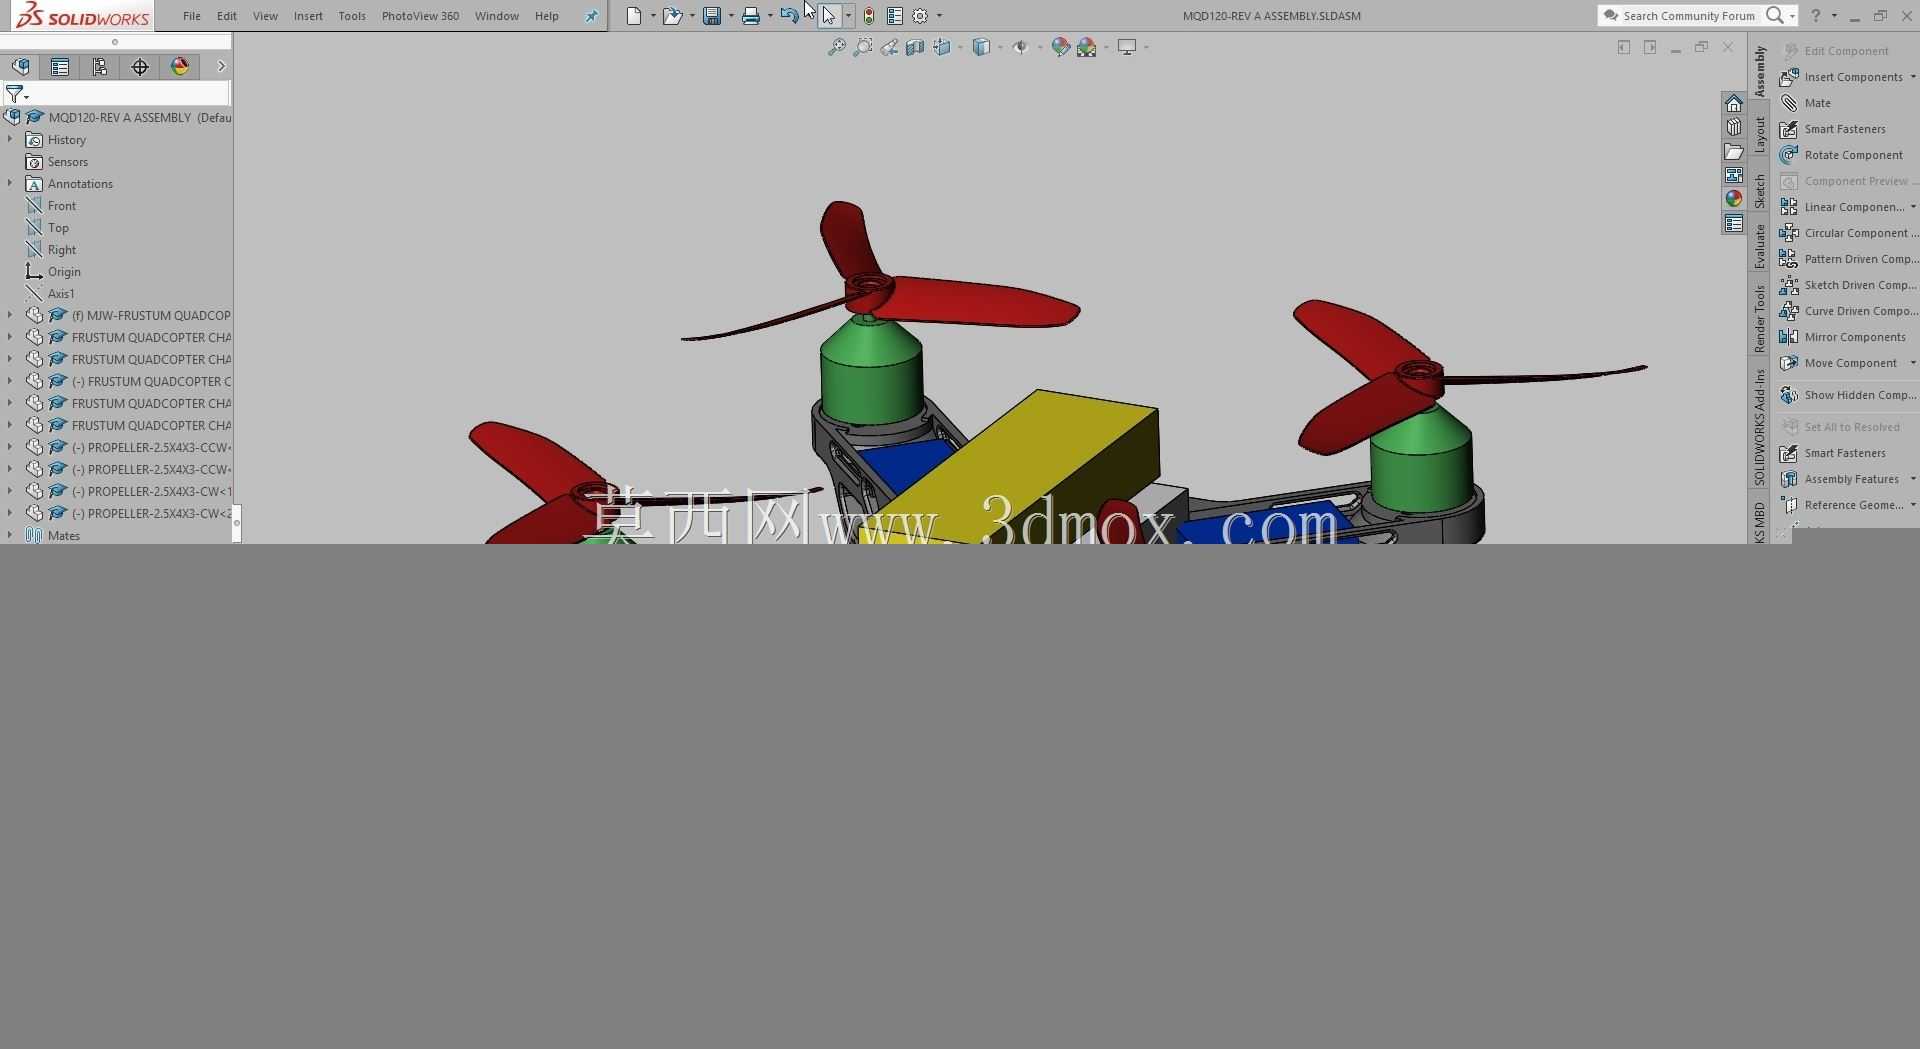Image resolution: width=1920 pixels, height=1049 pixels.
Task: Undo the last action
Action: (x=789, y=16)
